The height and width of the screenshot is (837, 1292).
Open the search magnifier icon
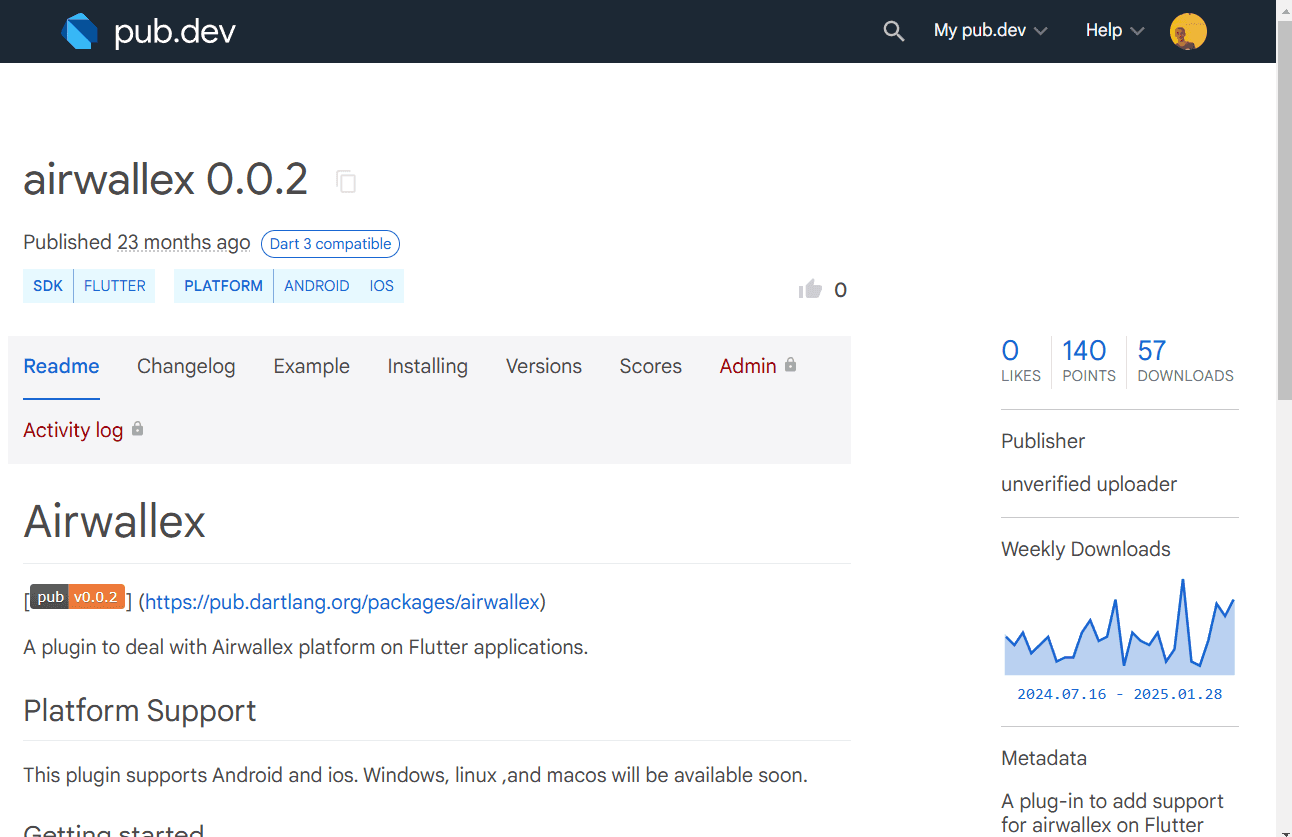[x=894, y=31]
